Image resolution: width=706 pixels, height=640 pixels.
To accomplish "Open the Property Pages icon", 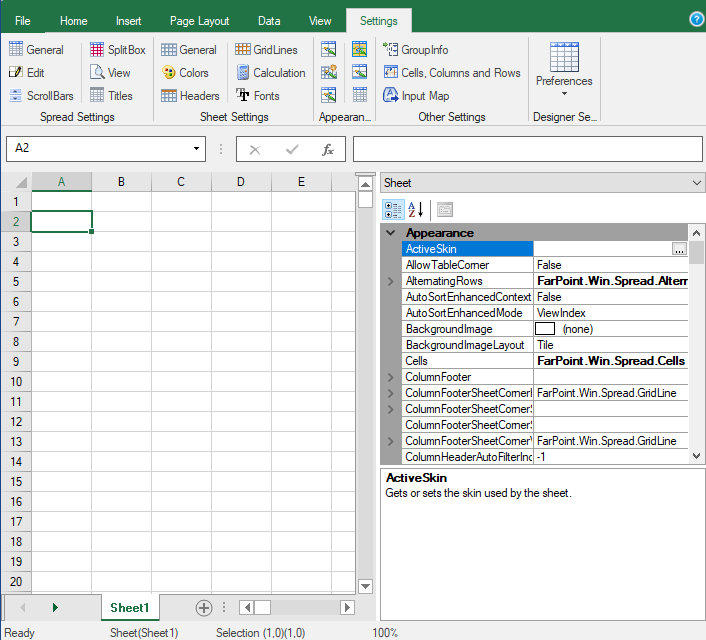I will pos(445,210).
